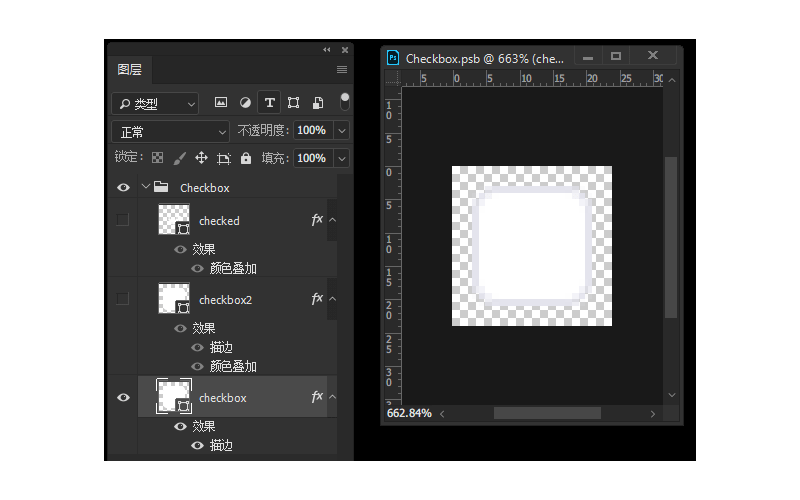Image resolution: width=800 pixels, height=500 pixels.
Task: Show the checked layer visibility box
Action: pyautogui.click(x=123, y=220)
